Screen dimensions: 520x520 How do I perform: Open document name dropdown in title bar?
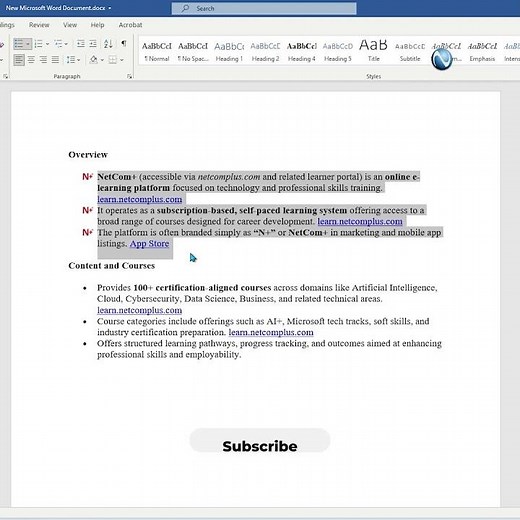(x=110, y=8)
